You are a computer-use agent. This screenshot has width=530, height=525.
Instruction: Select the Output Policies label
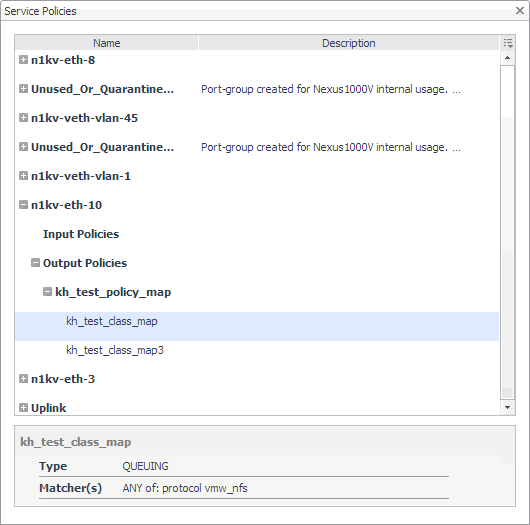pyautogui.click(x=85, y=263)
